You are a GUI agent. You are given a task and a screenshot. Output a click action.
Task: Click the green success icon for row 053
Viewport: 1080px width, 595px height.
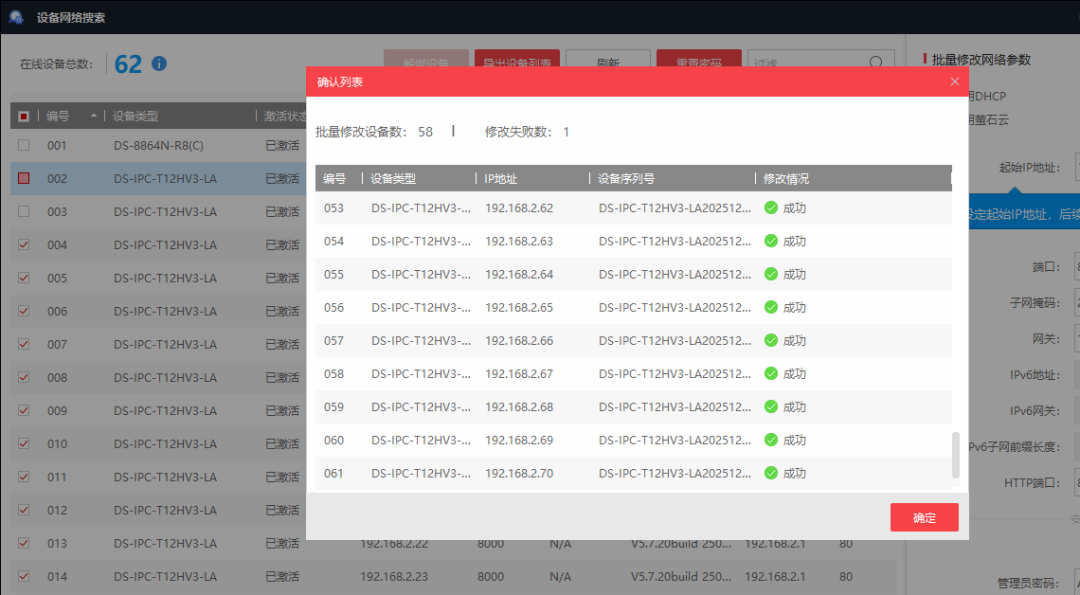click(771, 208)
